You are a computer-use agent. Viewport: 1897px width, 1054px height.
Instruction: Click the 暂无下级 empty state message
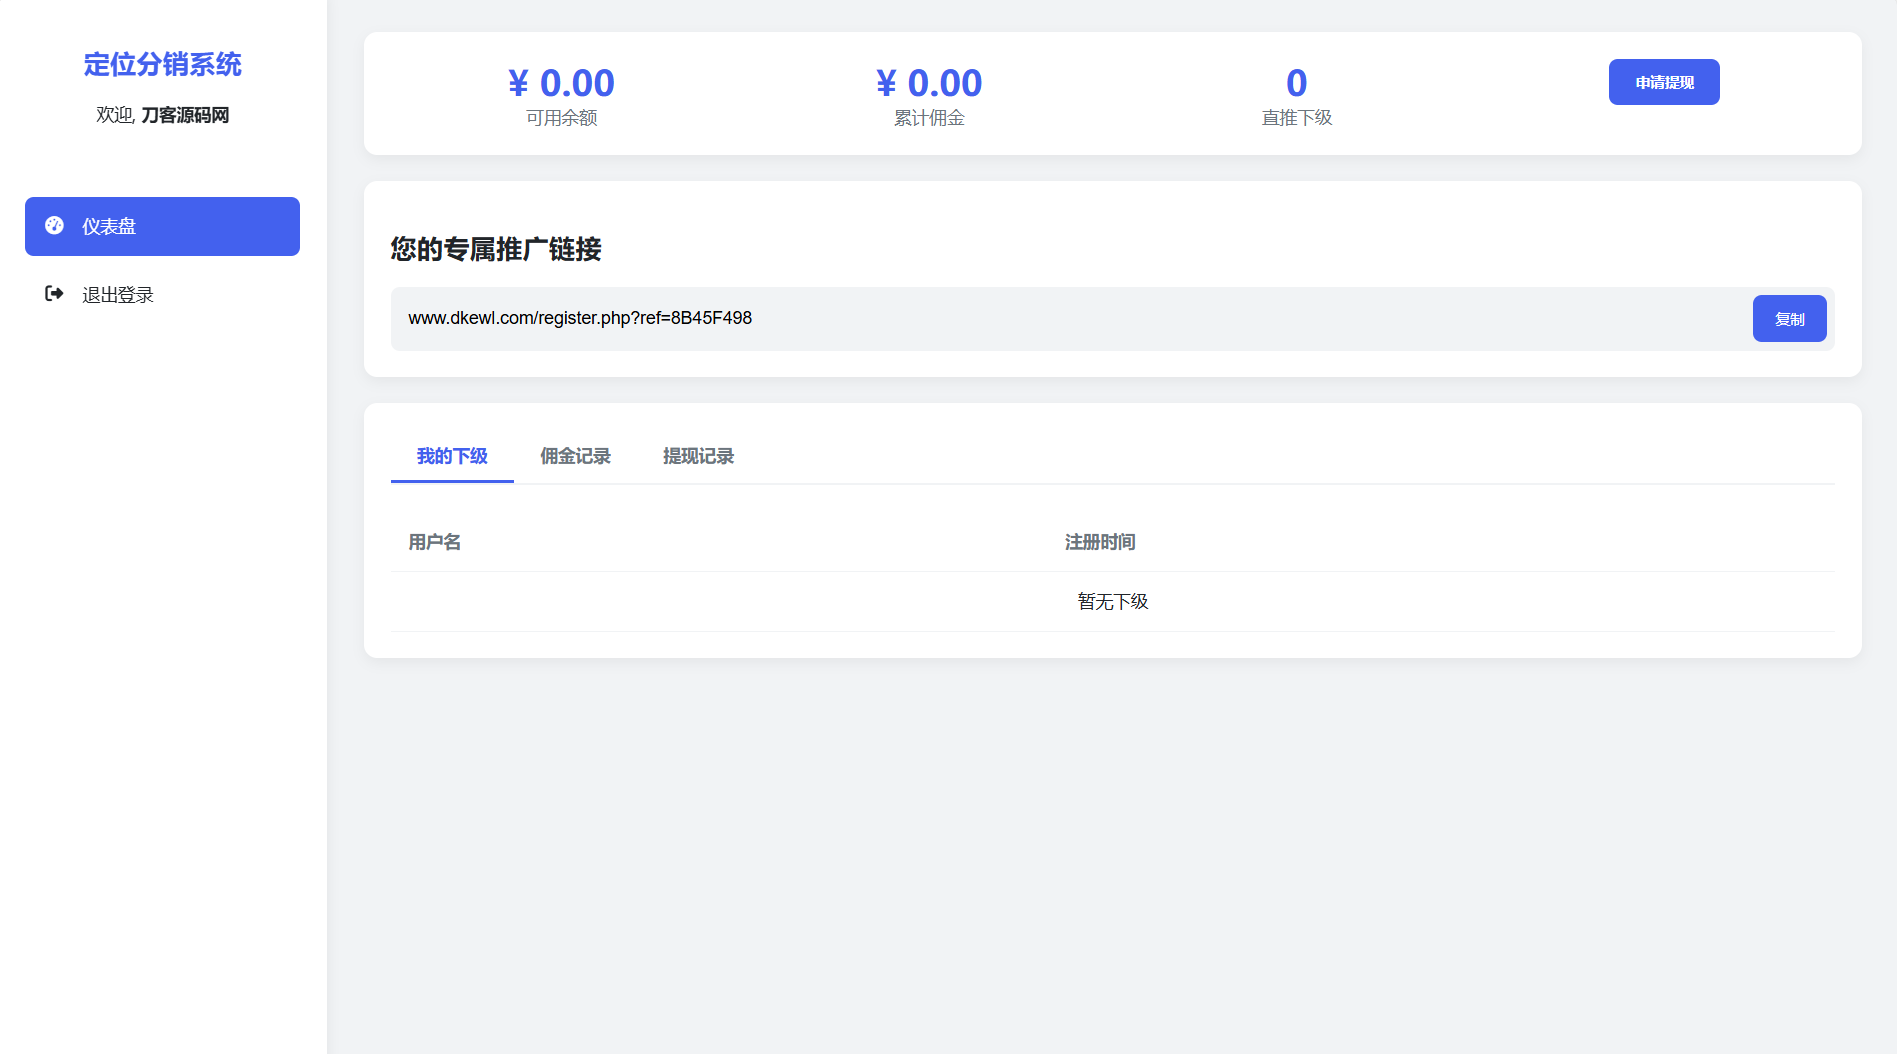(1112, 601)
